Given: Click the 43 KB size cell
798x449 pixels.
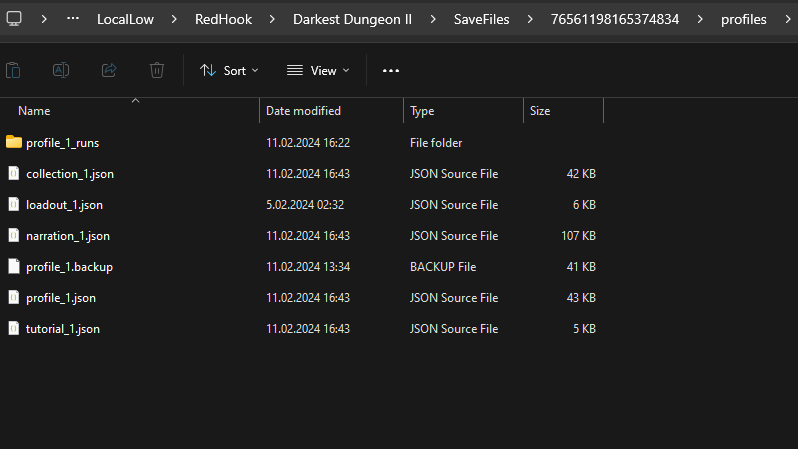Looking at the screenshot, I should coord(581,298).
